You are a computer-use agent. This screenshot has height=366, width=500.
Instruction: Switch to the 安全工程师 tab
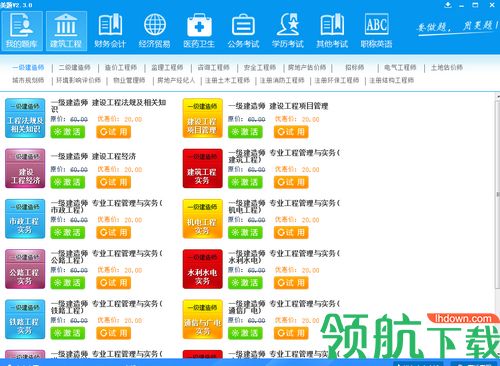(x=260, y=67)
